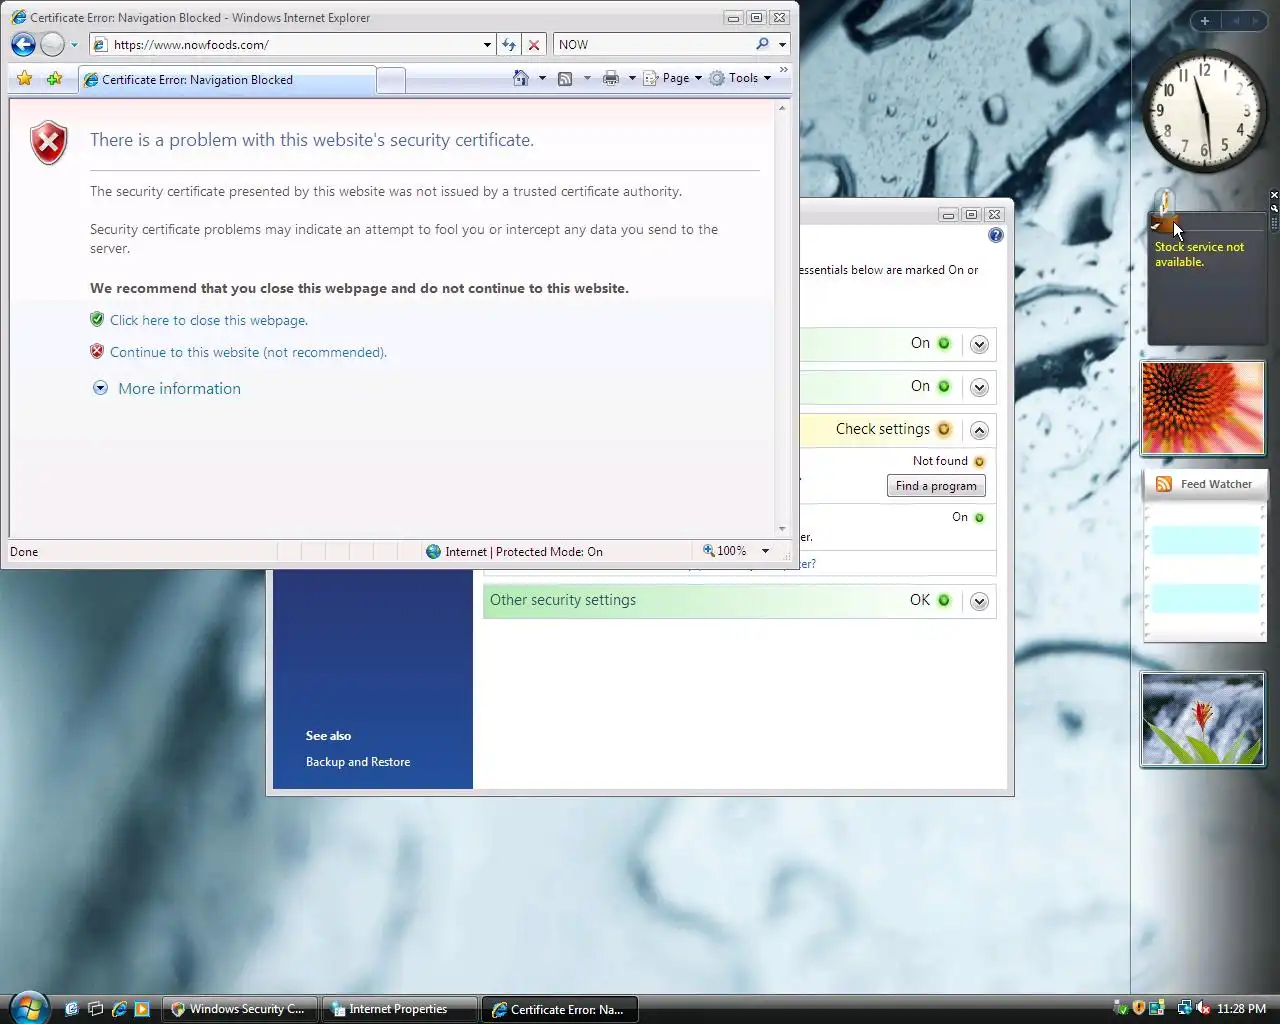
Task: Click the https://www.nowfoods.com/ address field
Action: [x=291, y=45]
